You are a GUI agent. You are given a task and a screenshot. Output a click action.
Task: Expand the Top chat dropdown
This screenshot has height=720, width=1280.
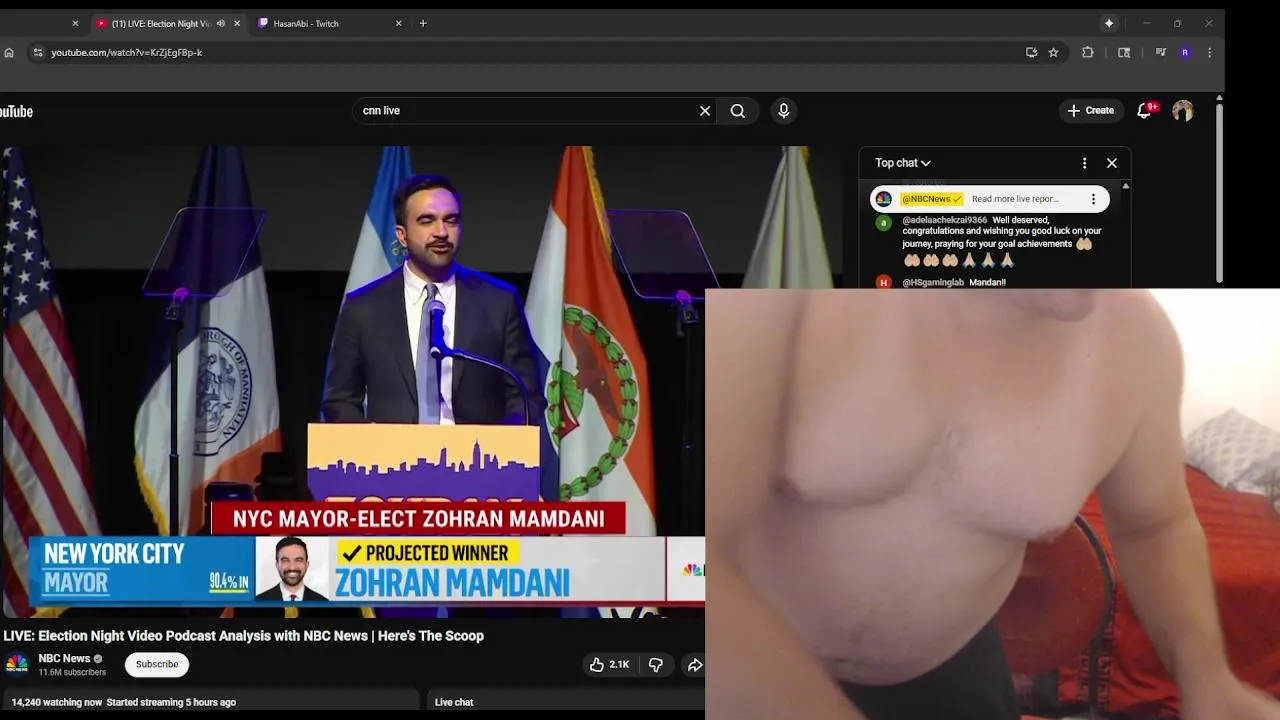[x=903, y=163]
